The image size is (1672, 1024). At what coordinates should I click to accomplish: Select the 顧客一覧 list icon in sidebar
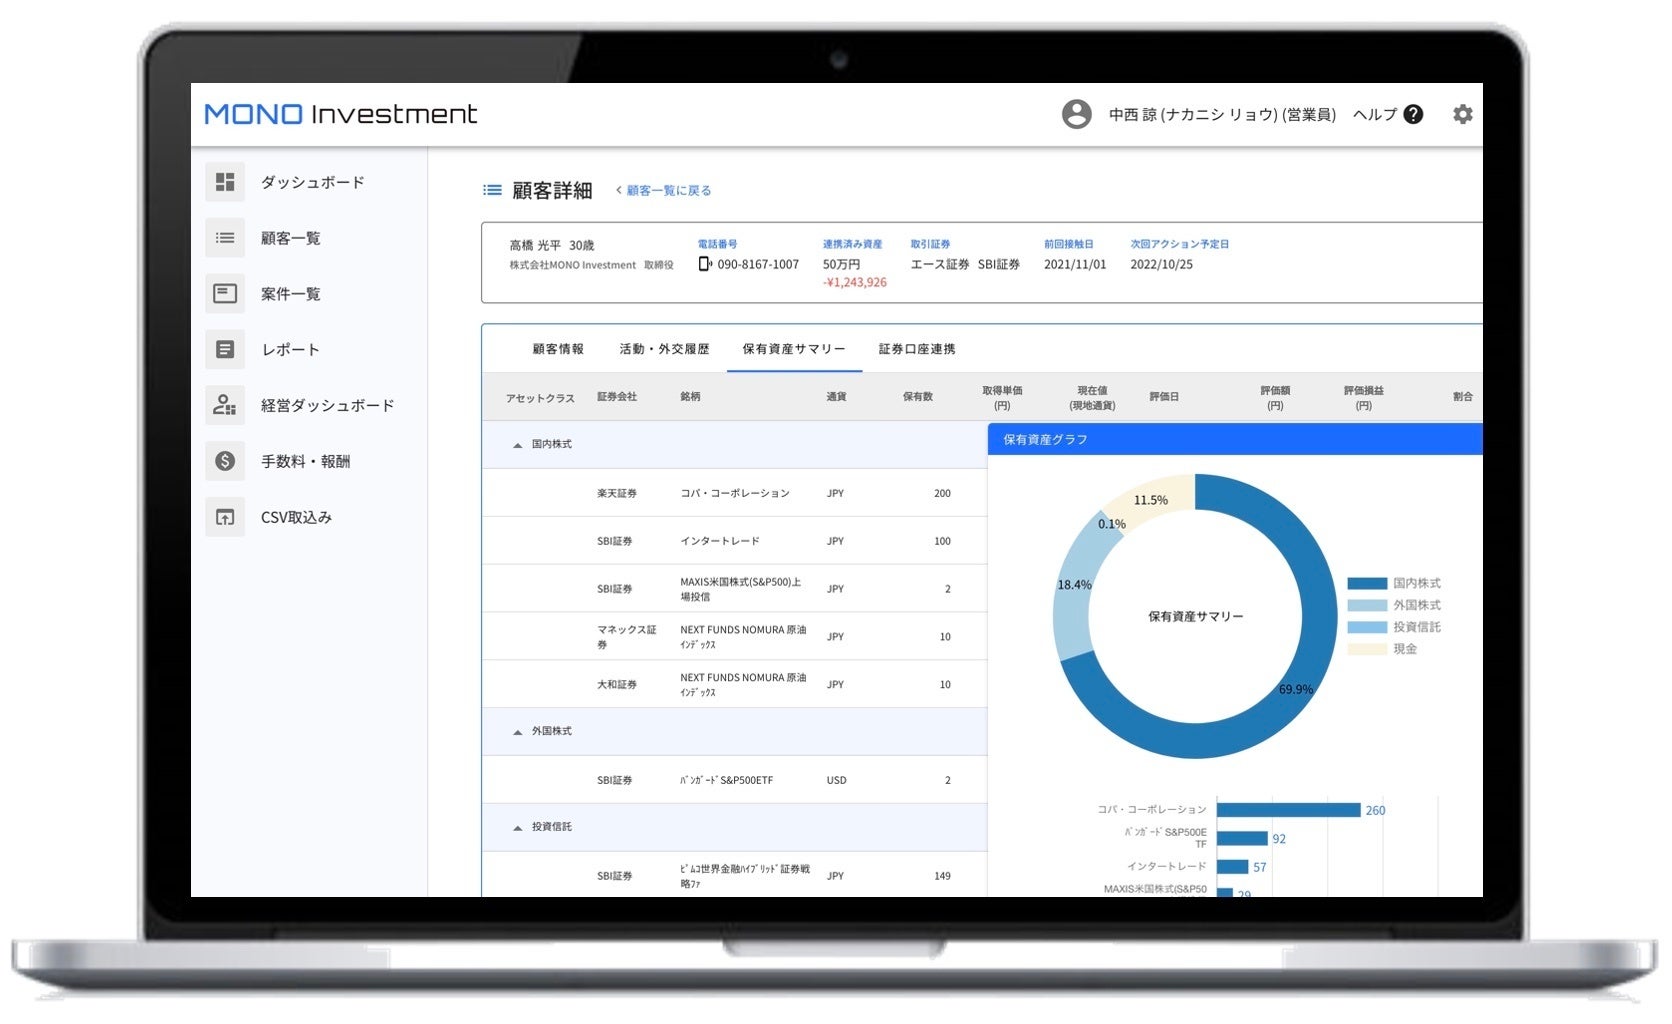pos(225,238)
